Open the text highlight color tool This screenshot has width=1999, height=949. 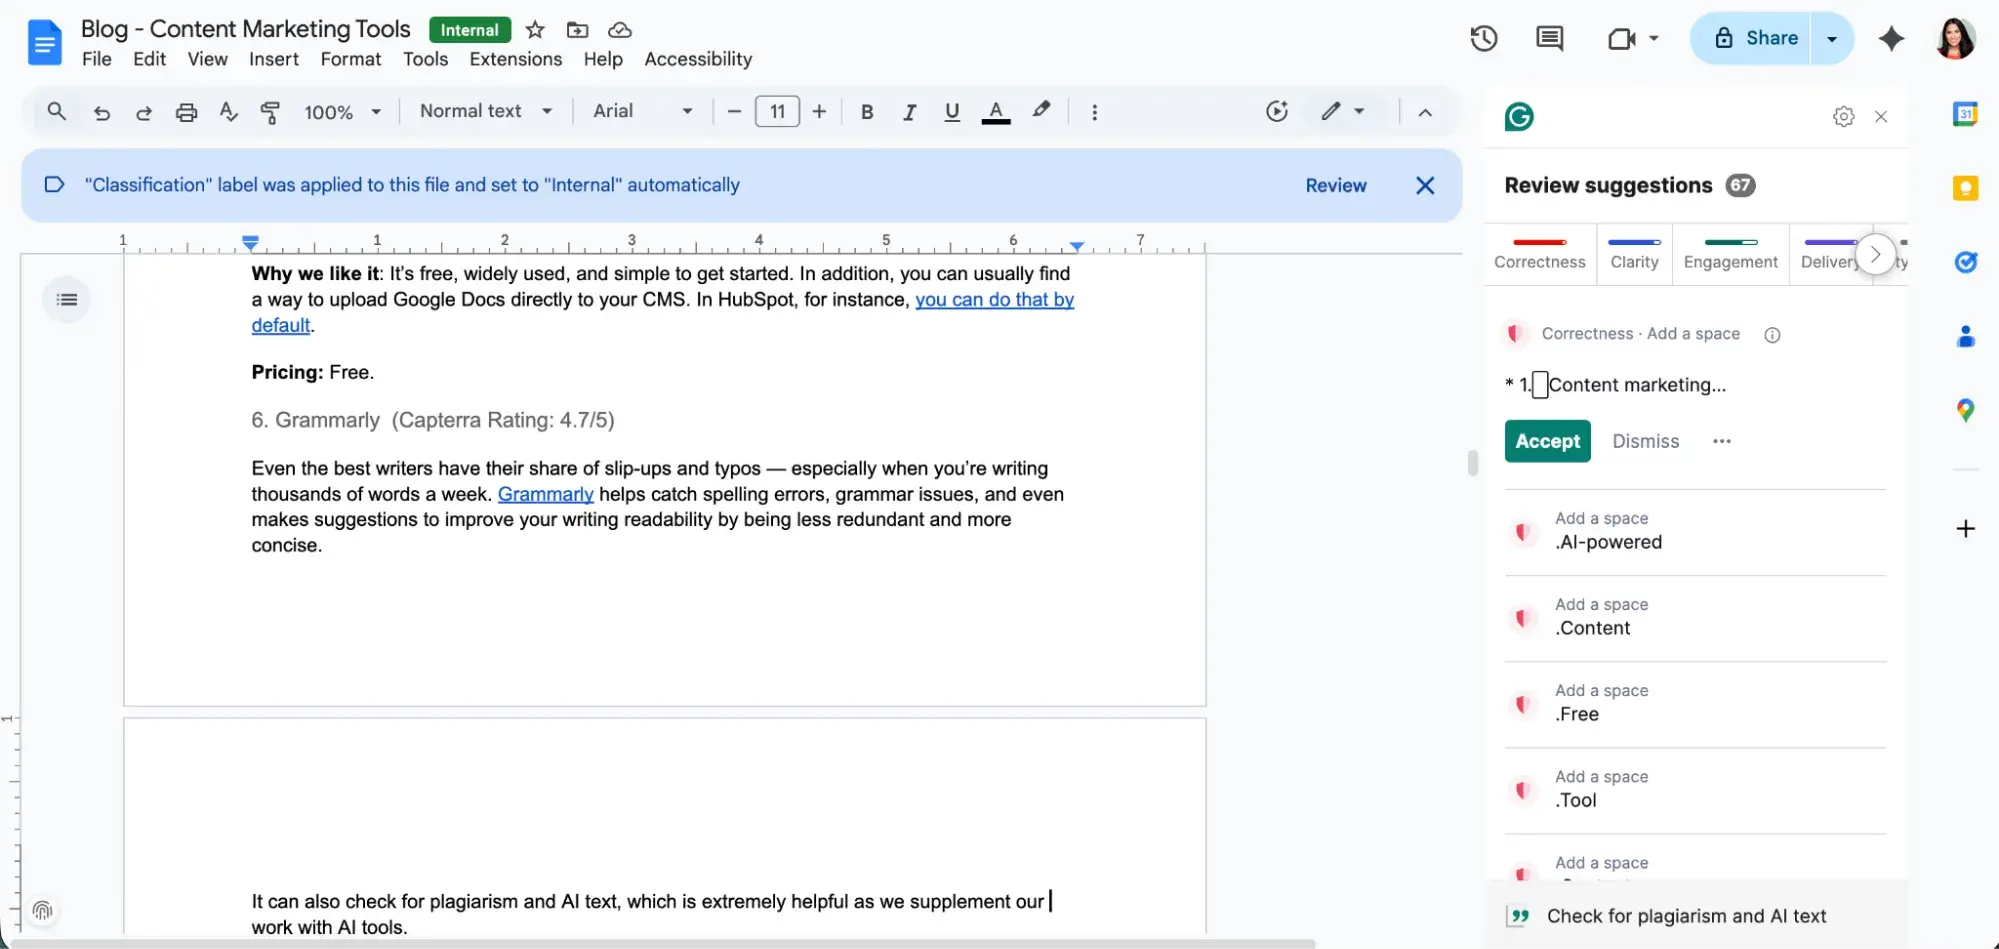click(1041, 111)
